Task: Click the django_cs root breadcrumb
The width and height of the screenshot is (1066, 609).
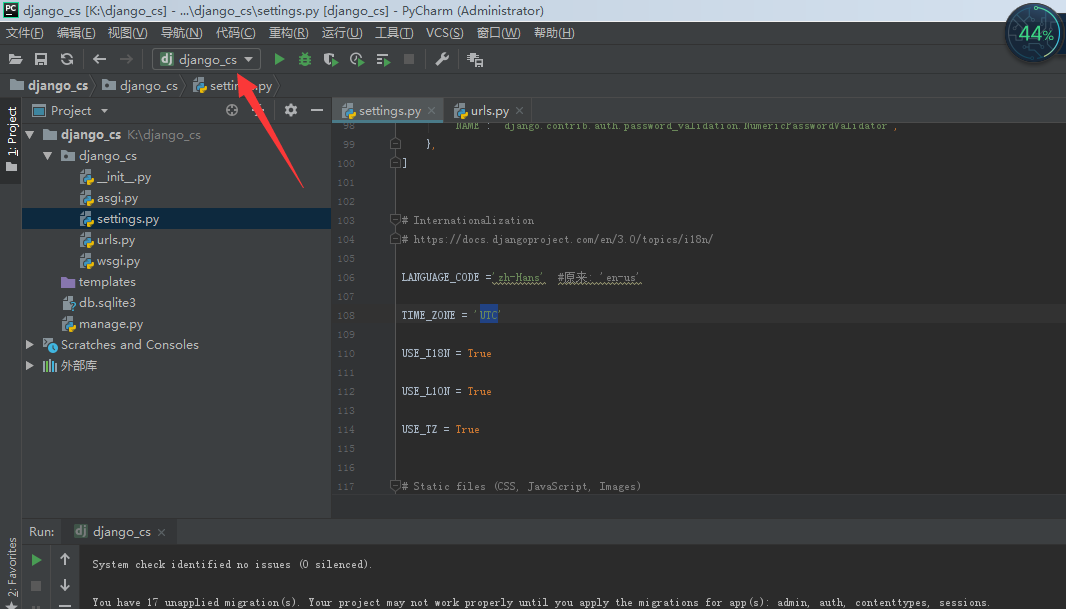Action: 49,86
